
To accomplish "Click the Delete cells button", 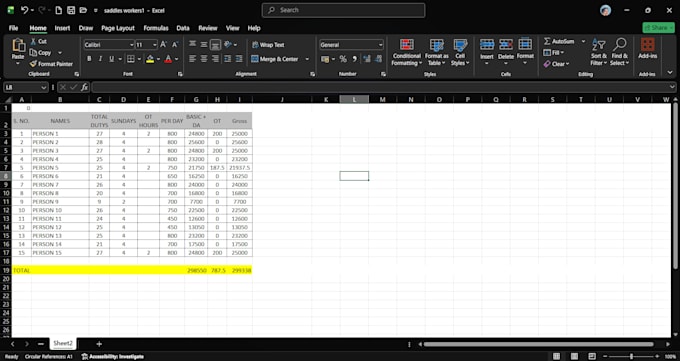I will 506,52.
